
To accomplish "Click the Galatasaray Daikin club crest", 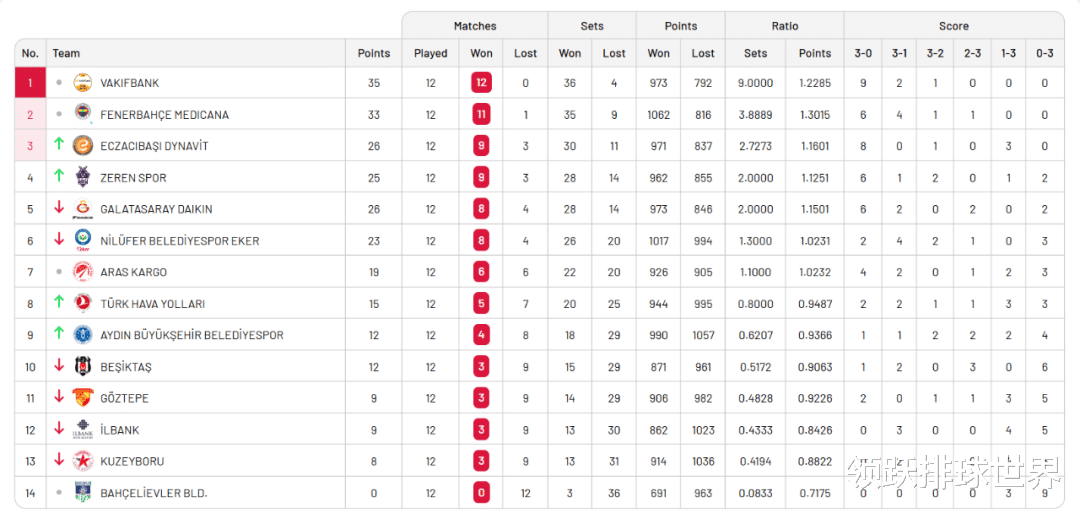I will coord(83,209).
